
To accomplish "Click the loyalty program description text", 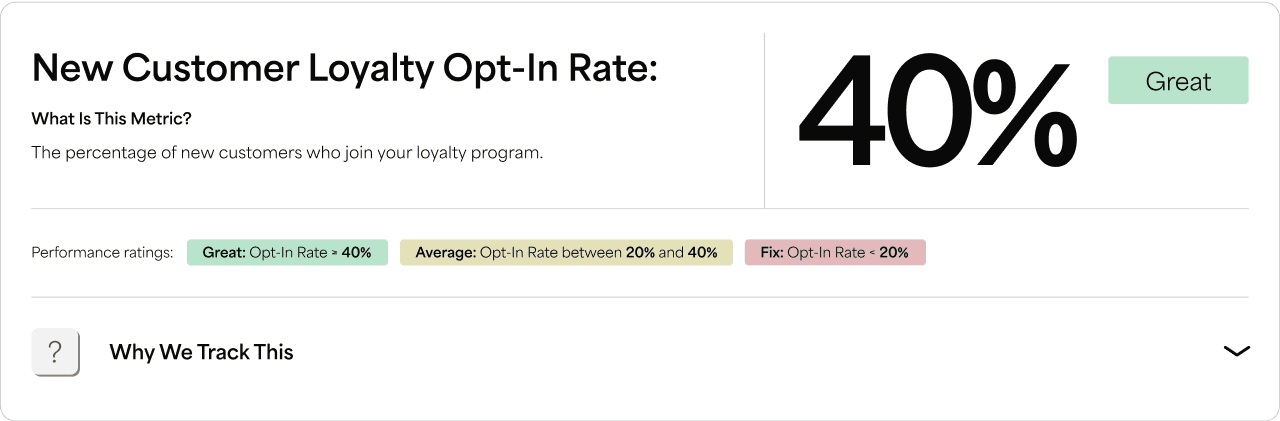I will [x=287, y=153].
